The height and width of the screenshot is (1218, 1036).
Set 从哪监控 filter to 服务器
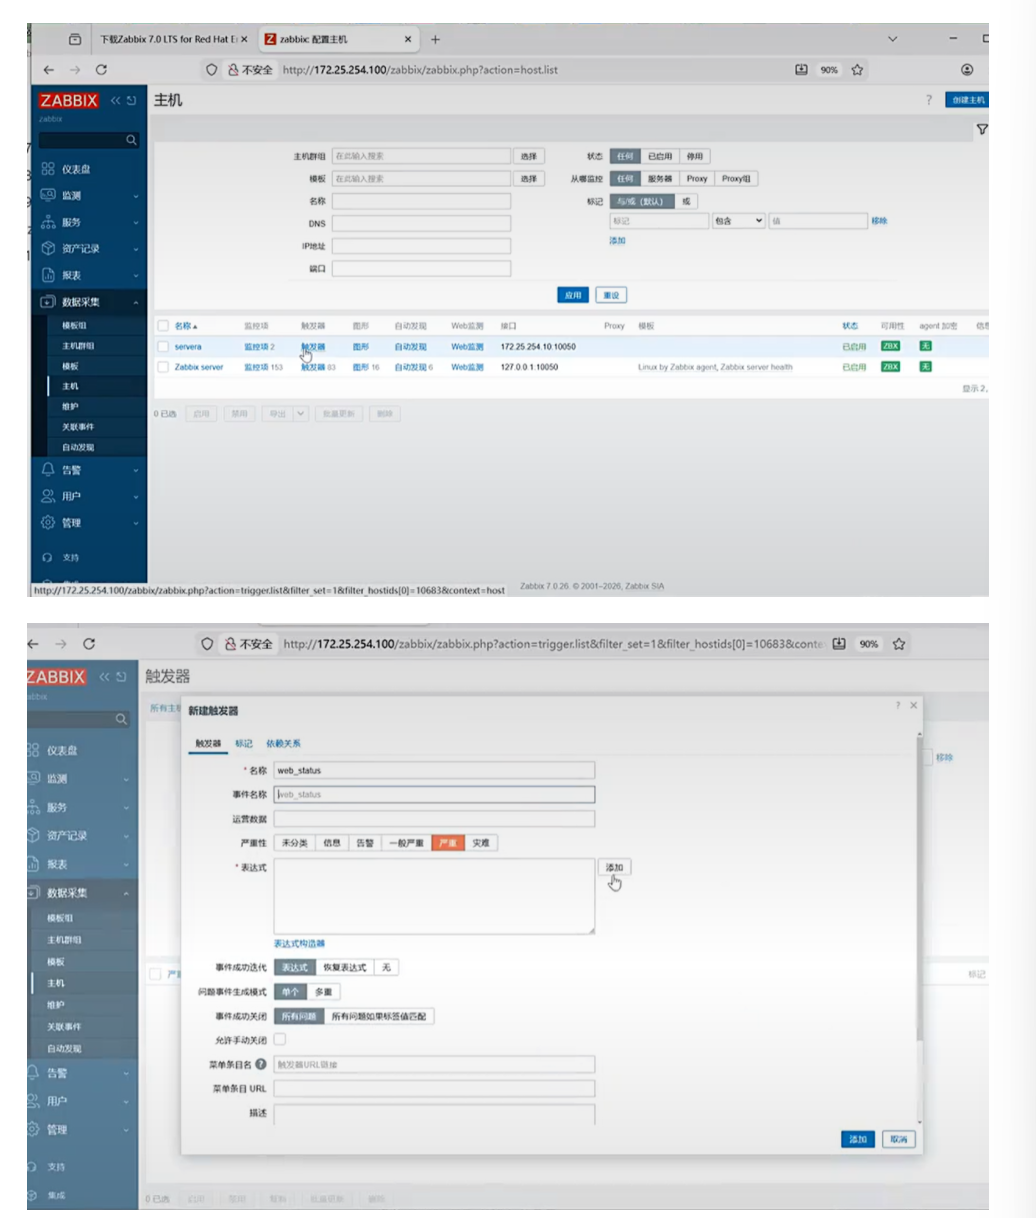click(x=660, y=178)
